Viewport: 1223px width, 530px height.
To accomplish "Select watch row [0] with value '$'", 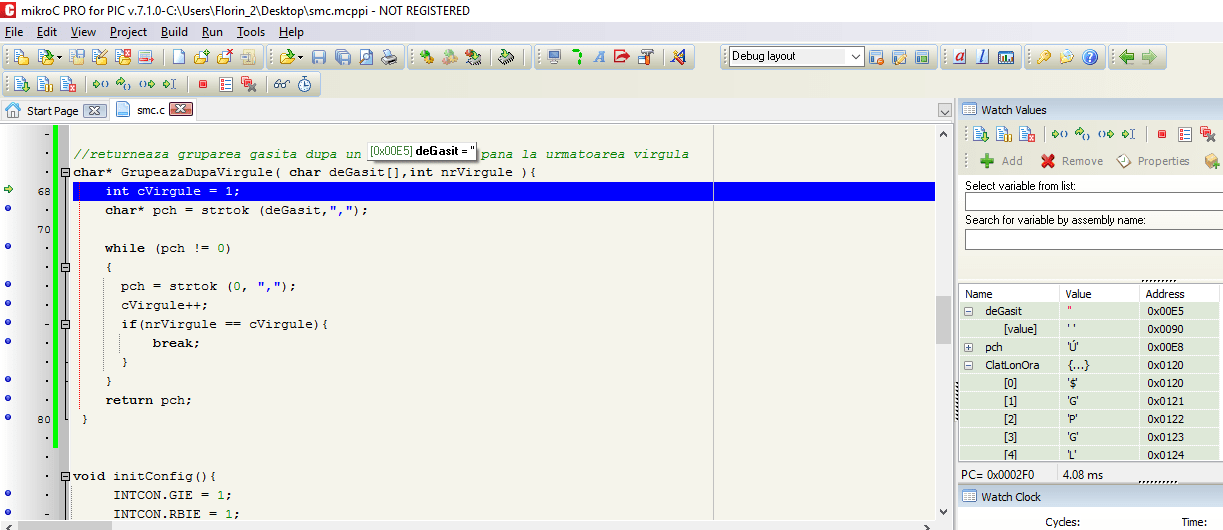I will tap(1090, 383).
